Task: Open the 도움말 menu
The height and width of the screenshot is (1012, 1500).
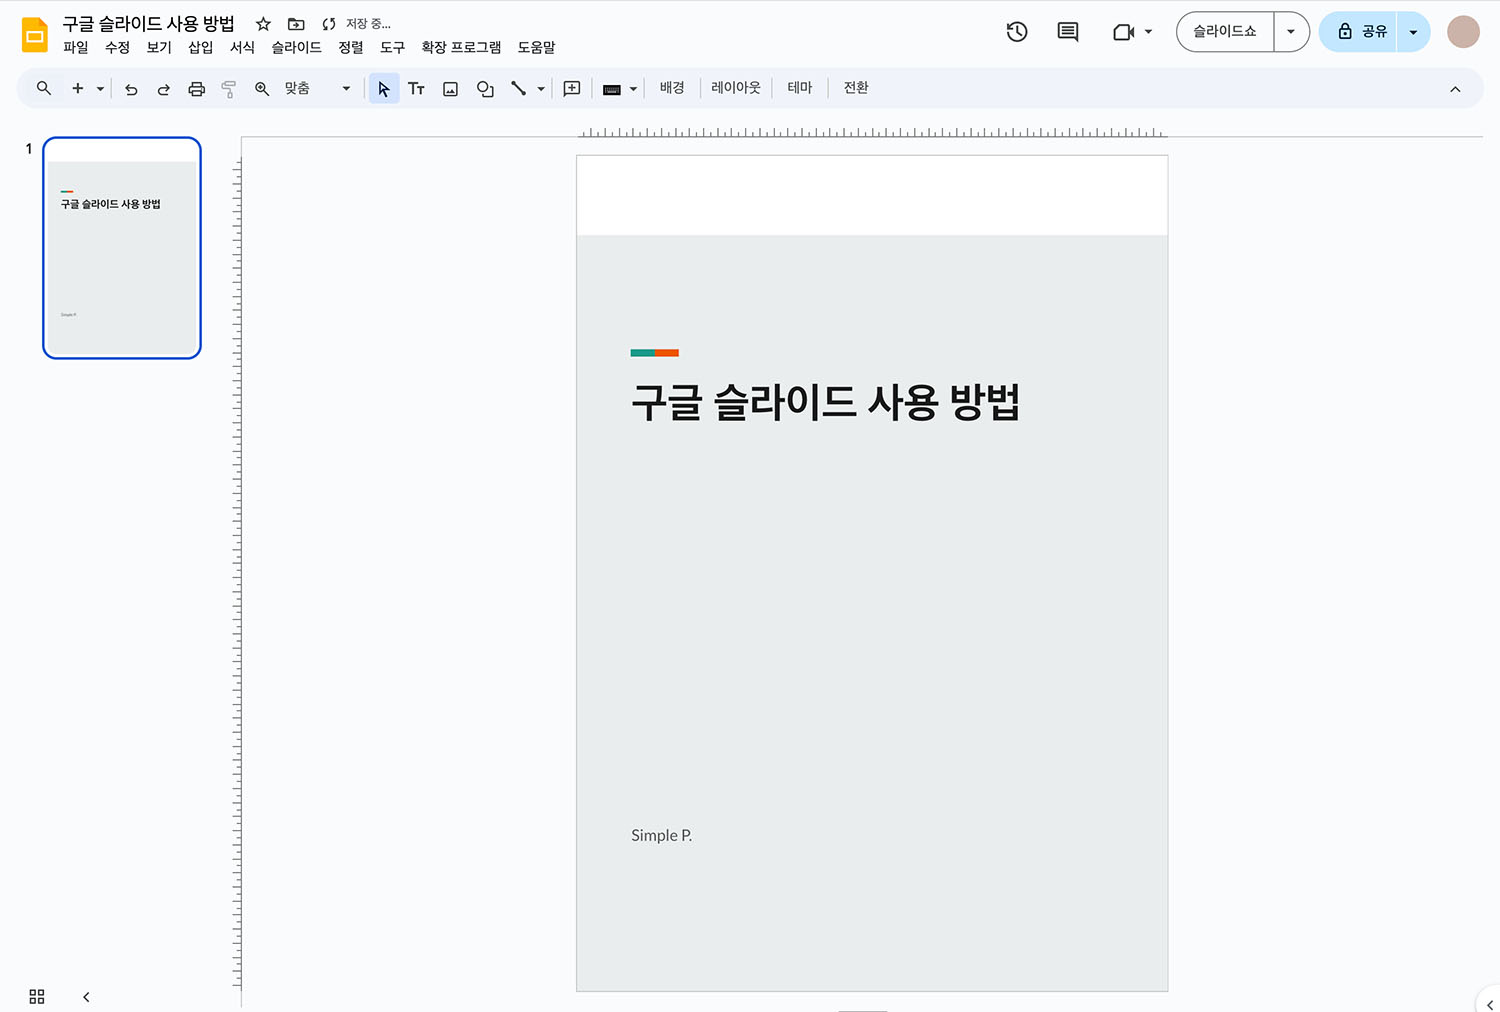Action: [x=536, y=47]
